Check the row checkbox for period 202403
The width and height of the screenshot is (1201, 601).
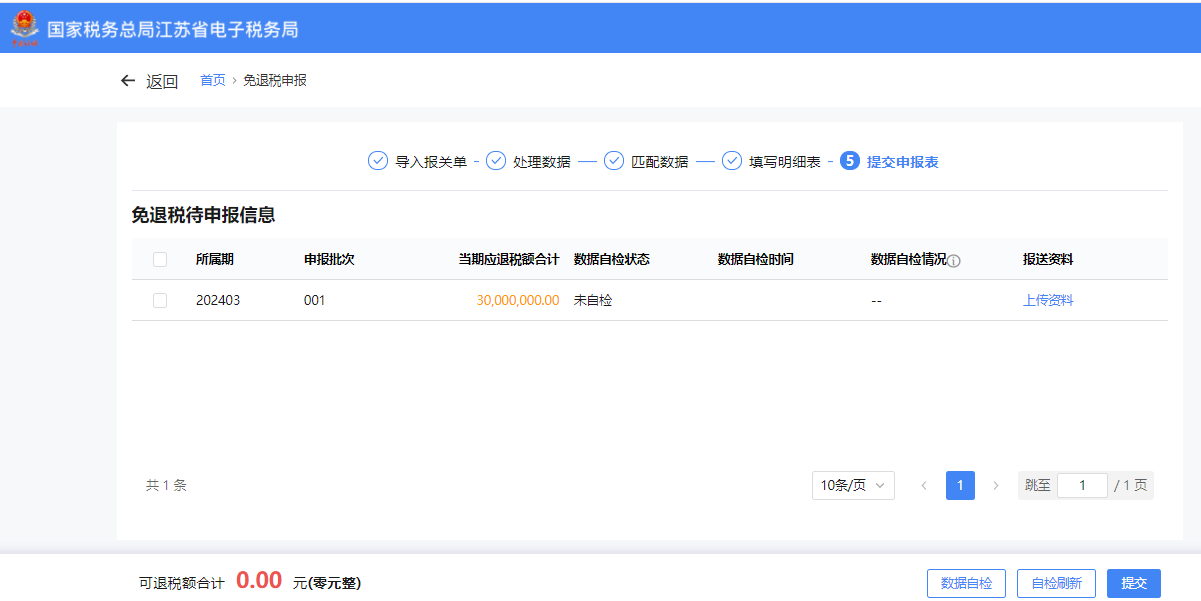tap(160, 300)
